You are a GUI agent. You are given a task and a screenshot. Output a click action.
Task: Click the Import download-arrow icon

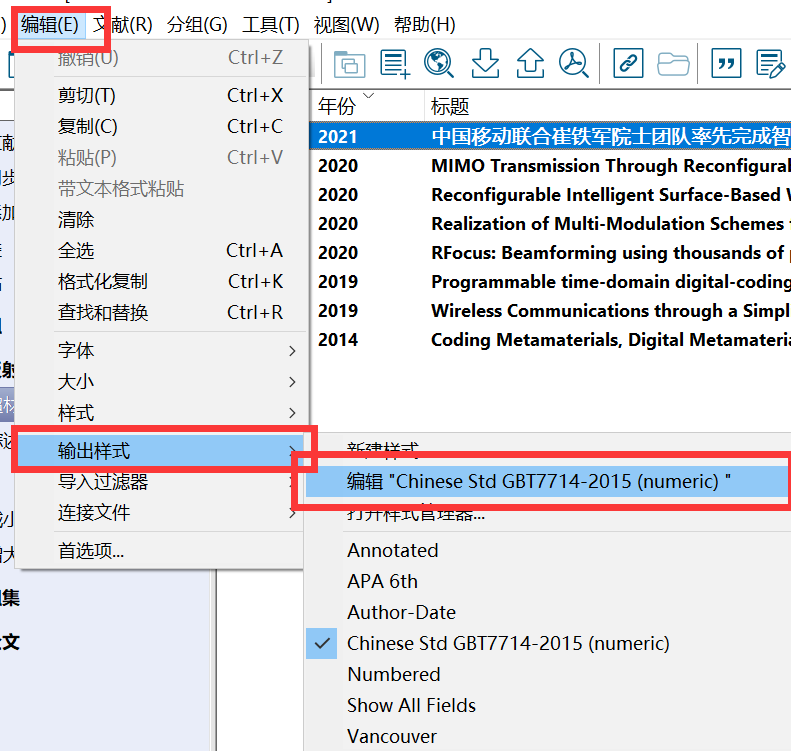pos(485,63)
